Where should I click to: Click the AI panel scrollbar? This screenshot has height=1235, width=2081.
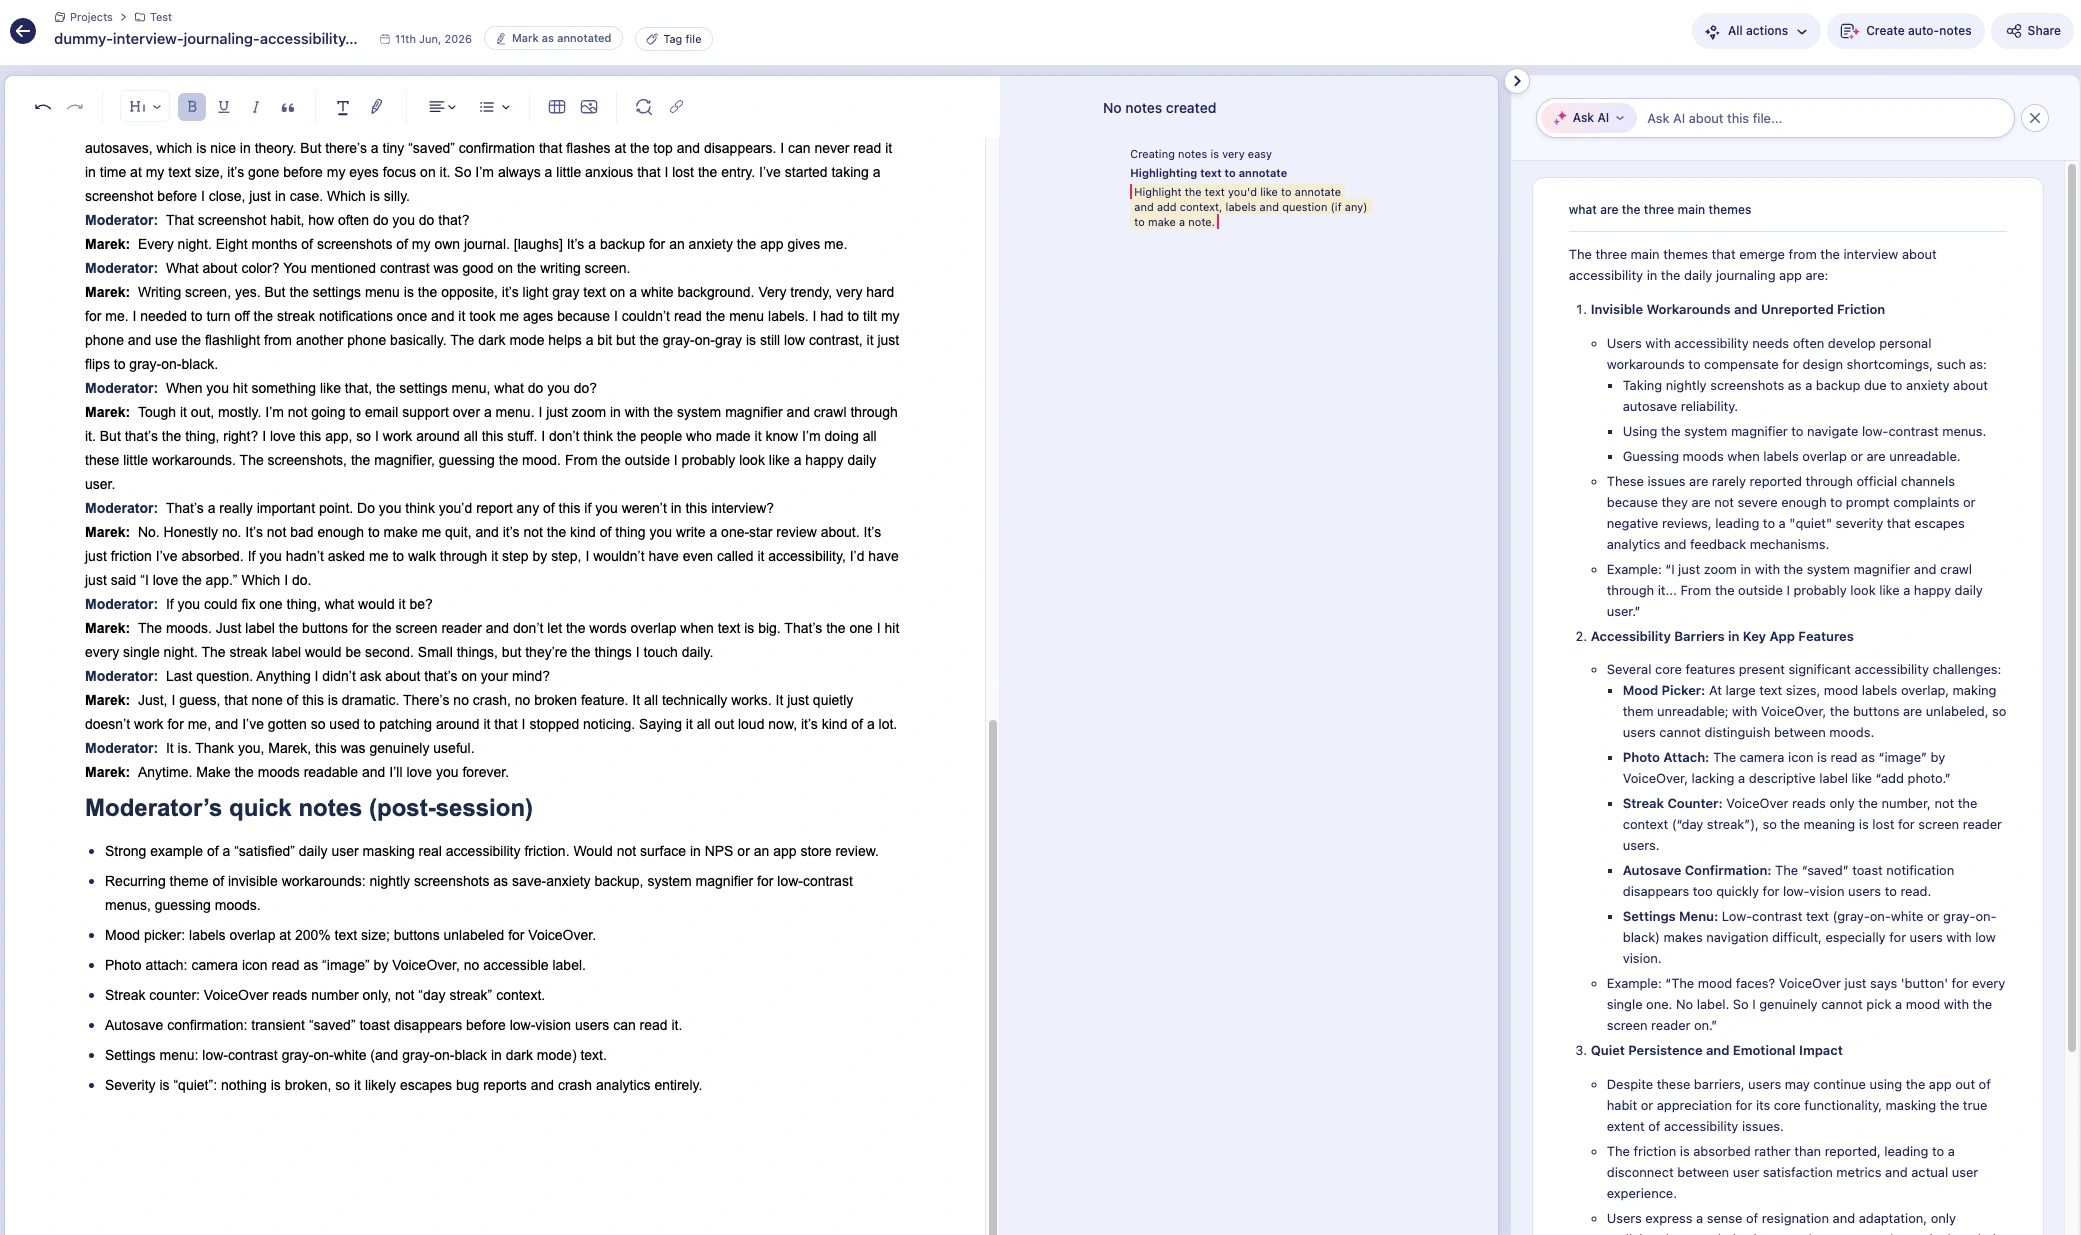2071,607
